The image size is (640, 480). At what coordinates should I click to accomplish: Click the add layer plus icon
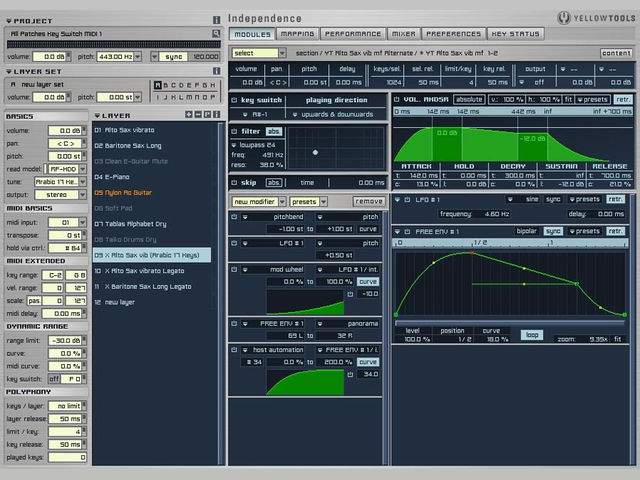pyautogui.click(x=189, y=115)
